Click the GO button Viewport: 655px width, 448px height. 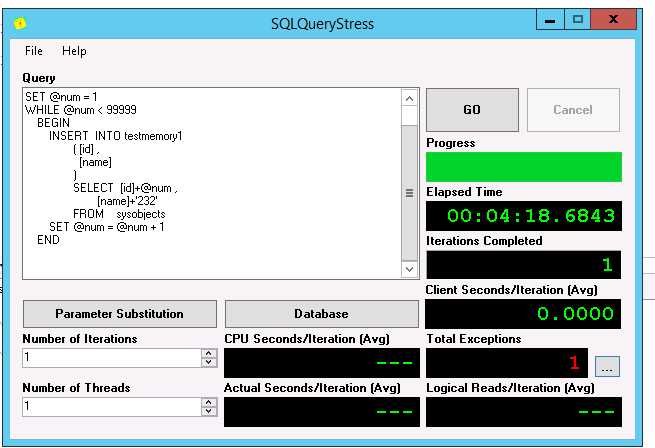(x=472, y=110)
